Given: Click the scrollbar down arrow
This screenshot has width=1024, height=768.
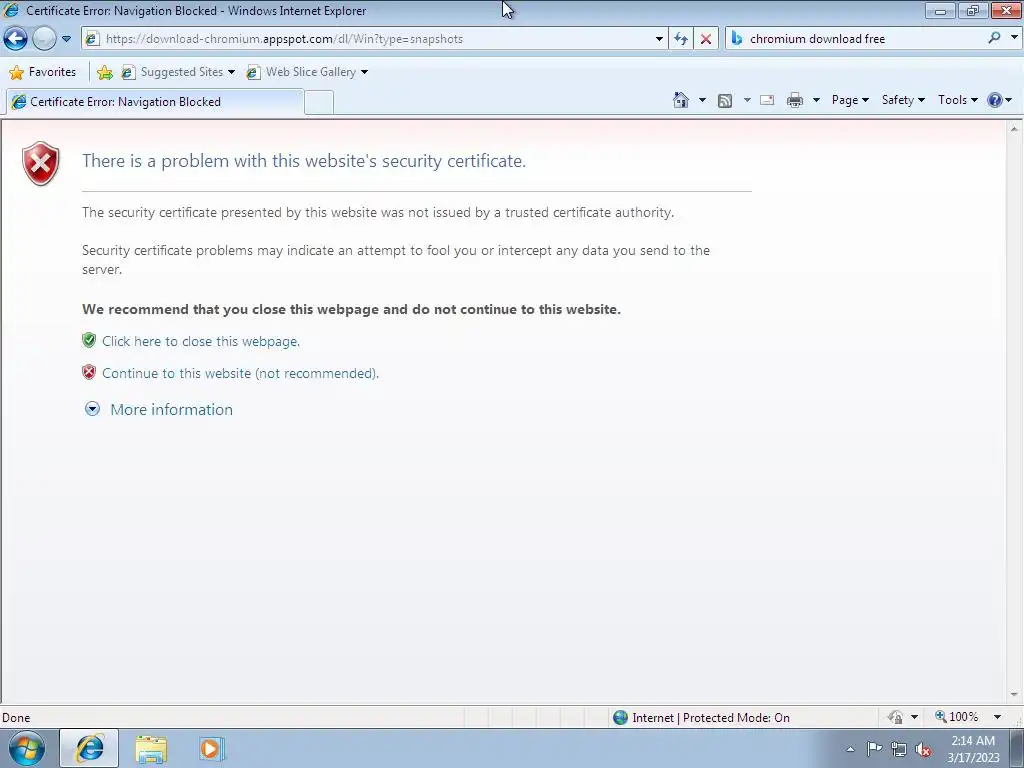Looking at the screenshot, I should [x=1014, y=695].
